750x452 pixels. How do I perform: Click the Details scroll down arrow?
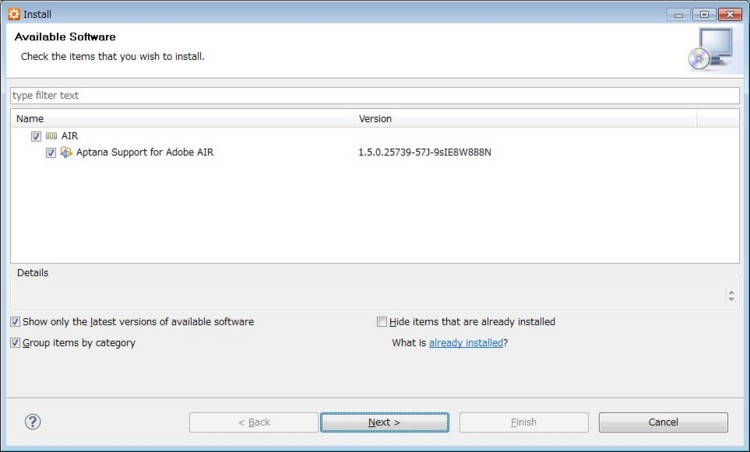pyautogui.click(x=731, y=299)
